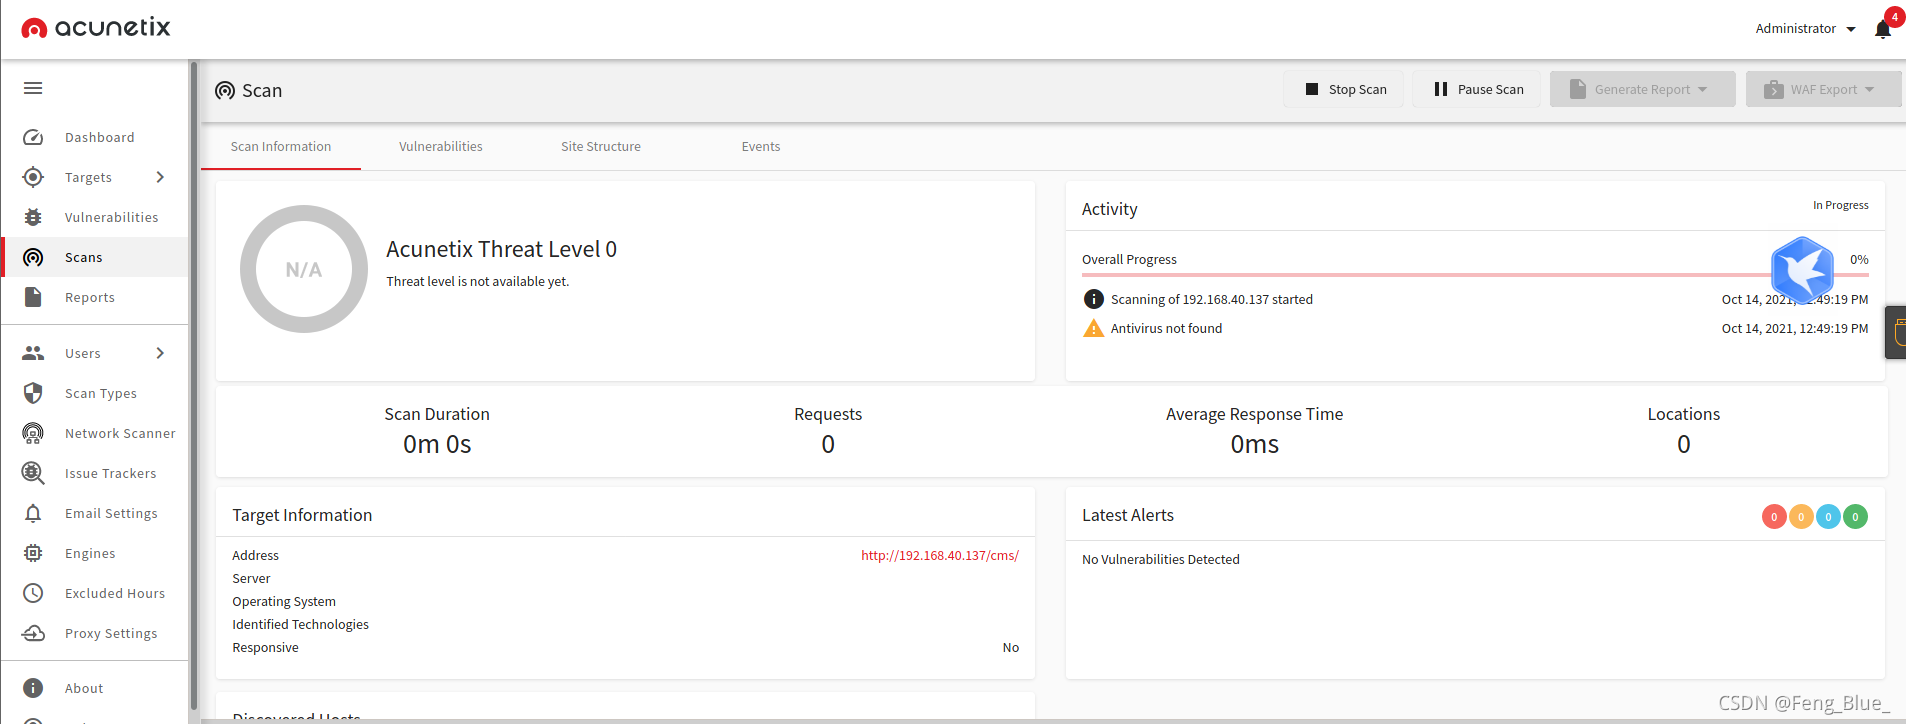The width and height of the screenshot is (1906, 724).
Task: Switch to the Vulnerabilities tab
Action: click(441, 147)
